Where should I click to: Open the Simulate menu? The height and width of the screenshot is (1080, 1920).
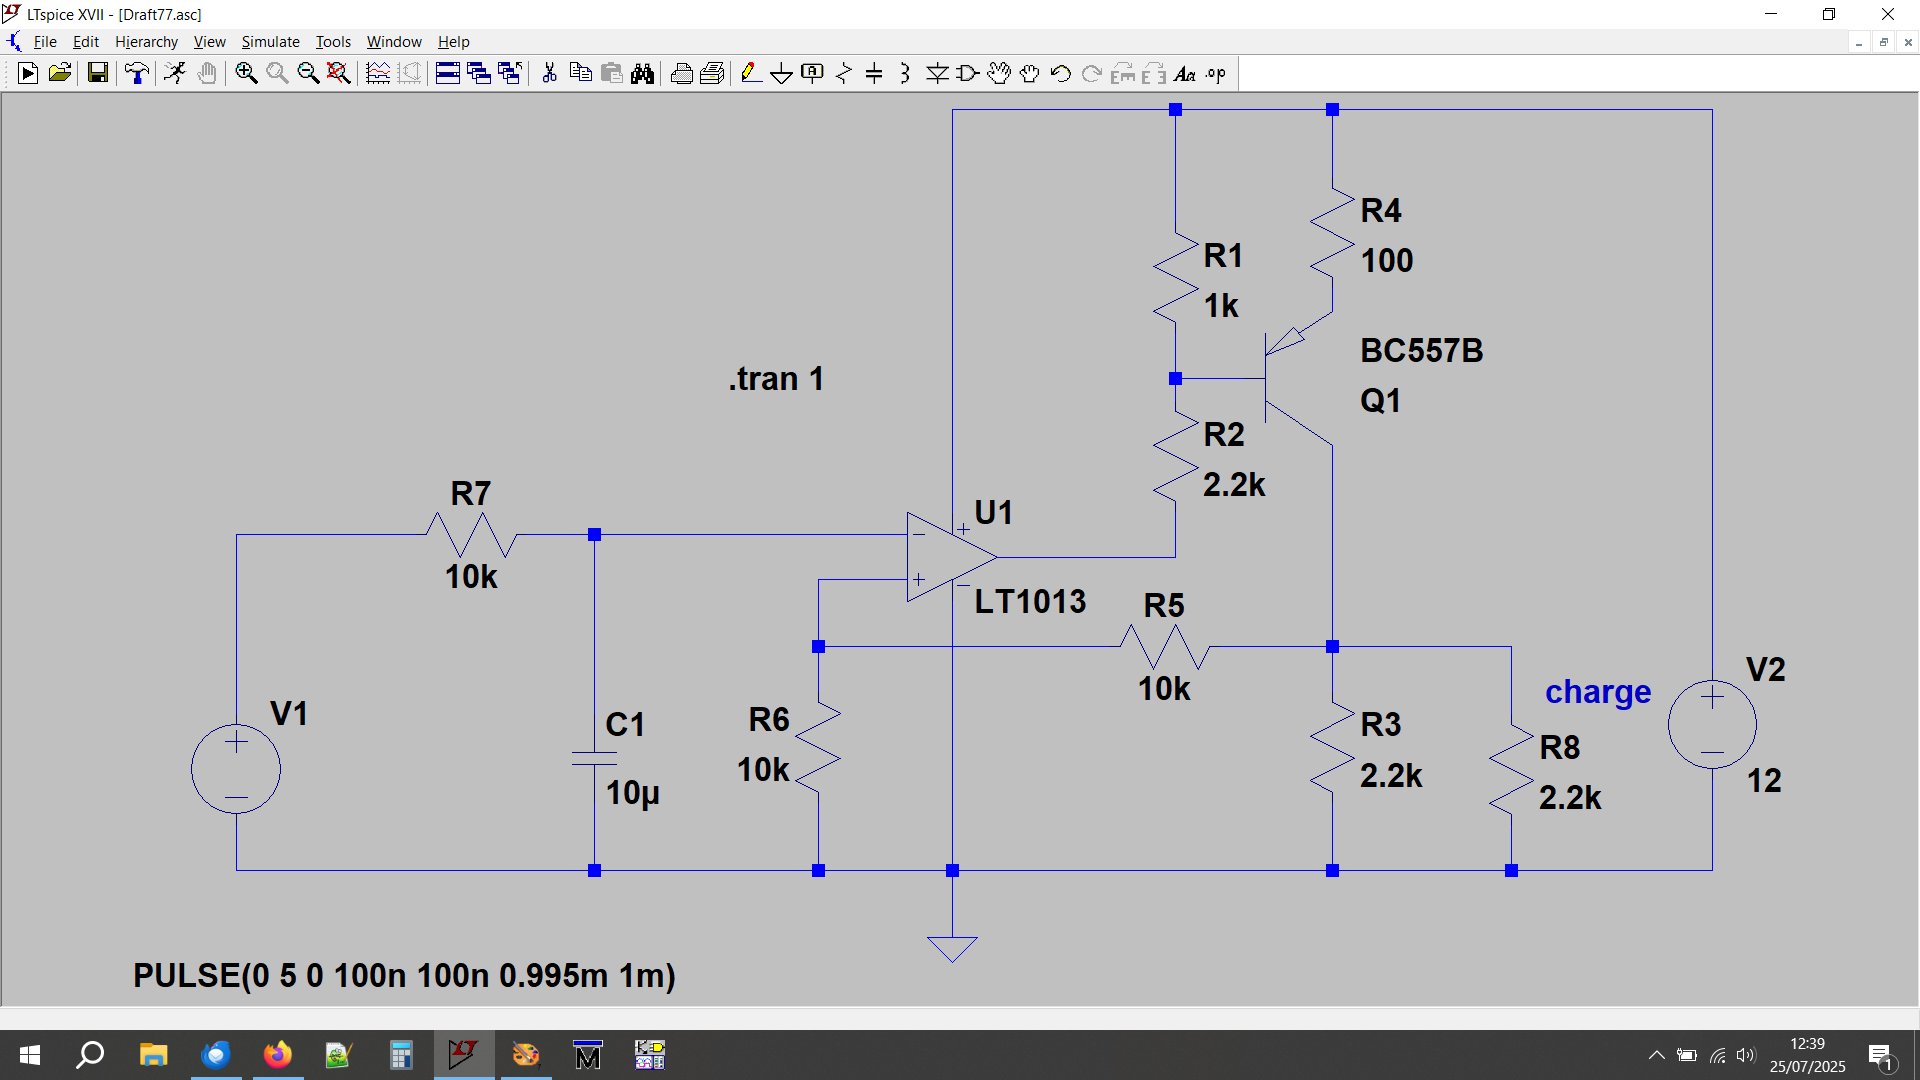[270, 42]
